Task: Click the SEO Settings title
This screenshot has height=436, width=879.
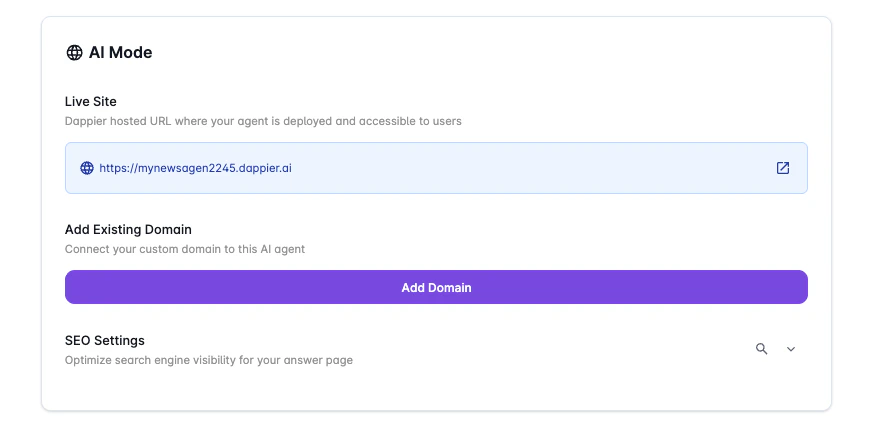Action: [x=105, y=340]
